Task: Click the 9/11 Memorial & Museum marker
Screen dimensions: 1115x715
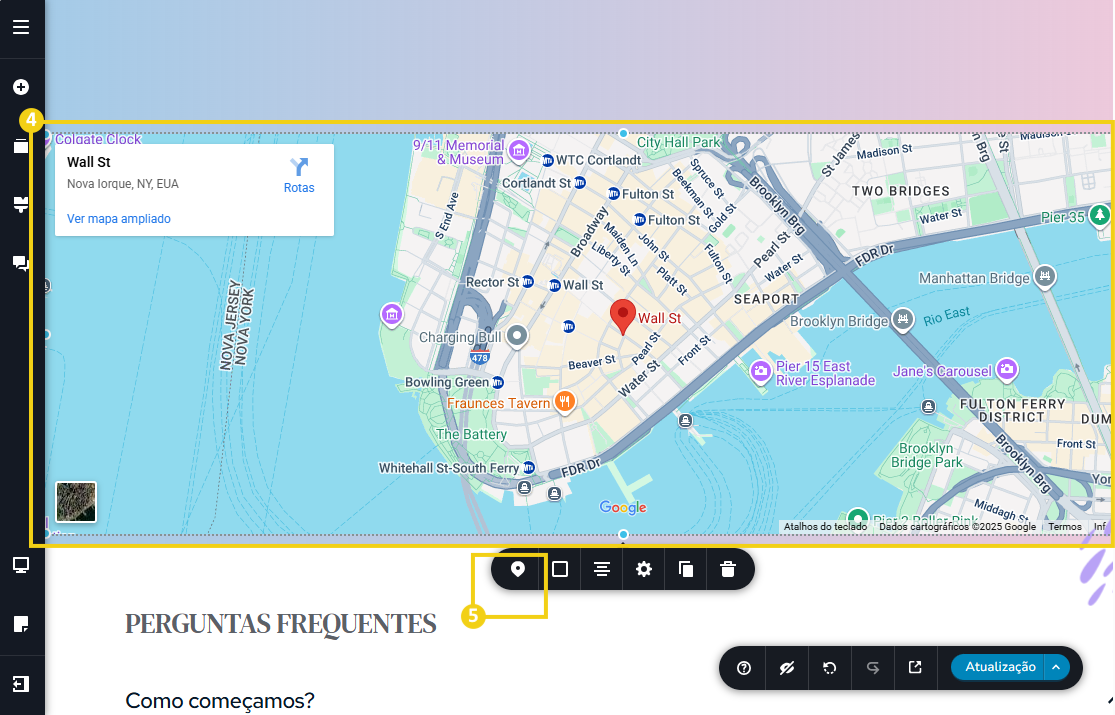Action: click(519, 150)
